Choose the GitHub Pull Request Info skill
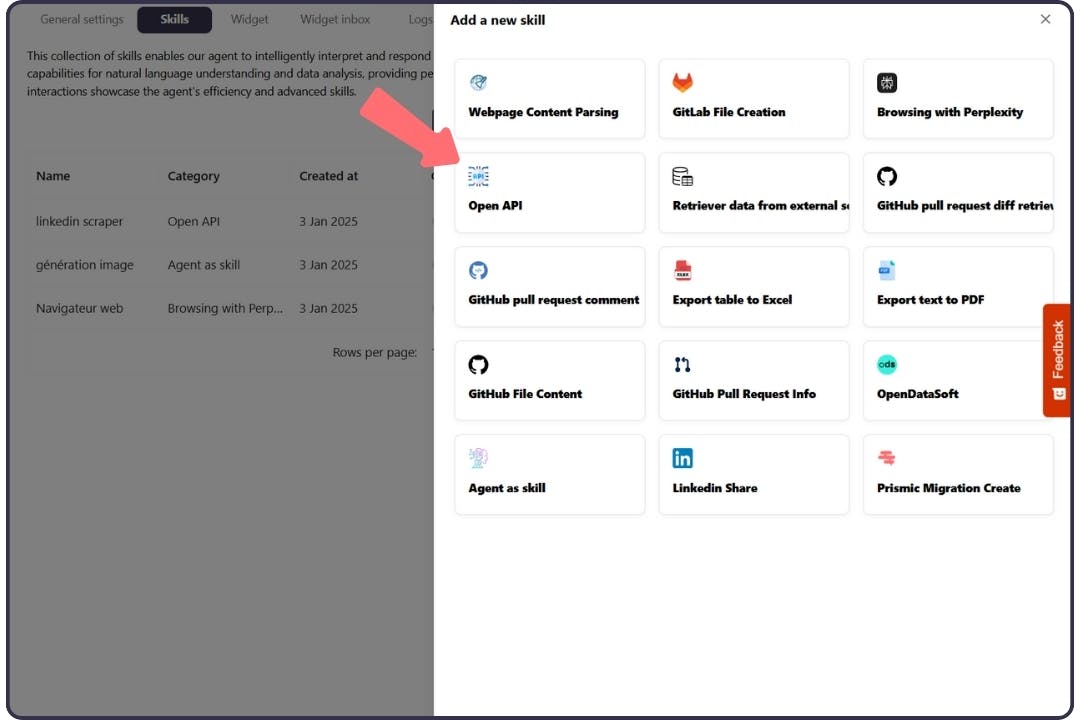Image resolution: width=1080 pixels, height=720 pixels. pos(754,380)
